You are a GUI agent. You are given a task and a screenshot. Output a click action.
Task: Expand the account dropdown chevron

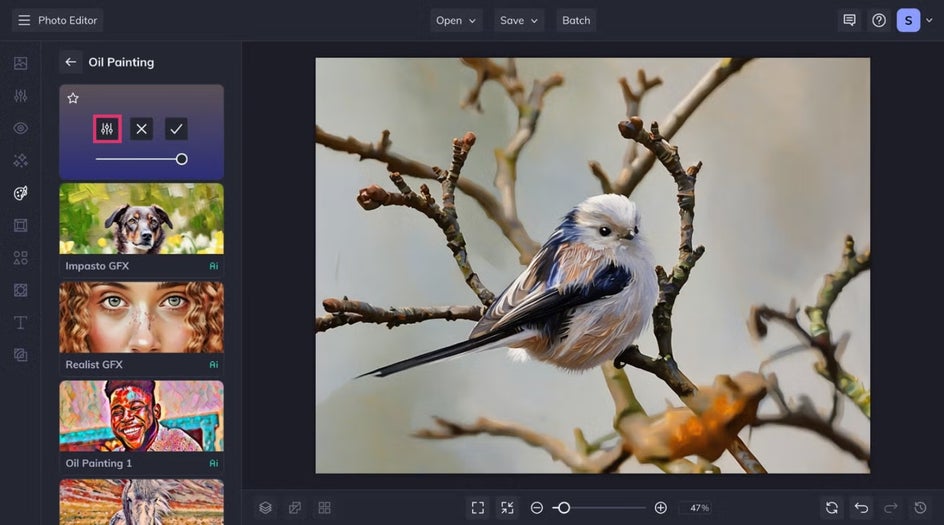pyautogui.click(x=929, y=20)
